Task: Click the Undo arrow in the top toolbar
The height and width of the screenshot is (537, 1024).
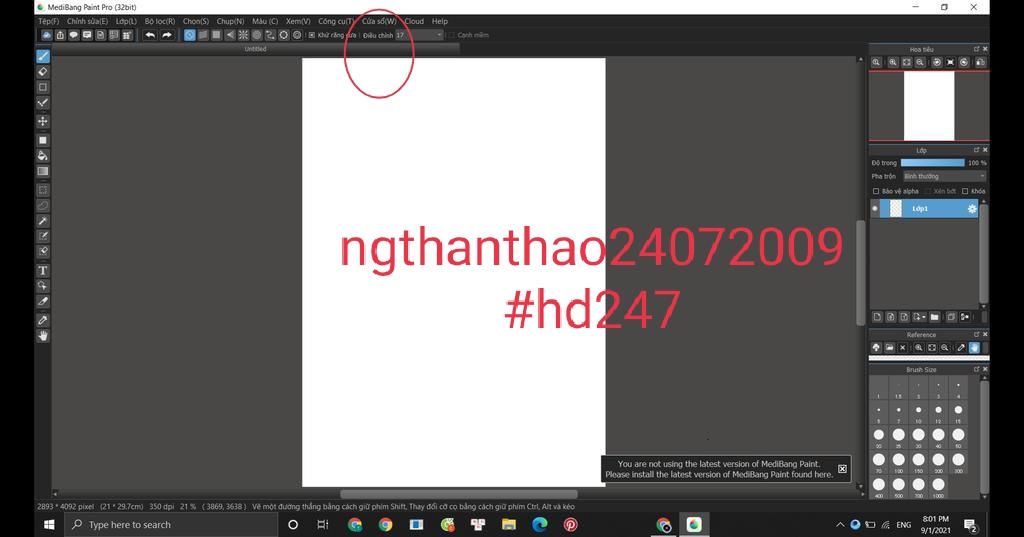Action: [x=150, y=35]
